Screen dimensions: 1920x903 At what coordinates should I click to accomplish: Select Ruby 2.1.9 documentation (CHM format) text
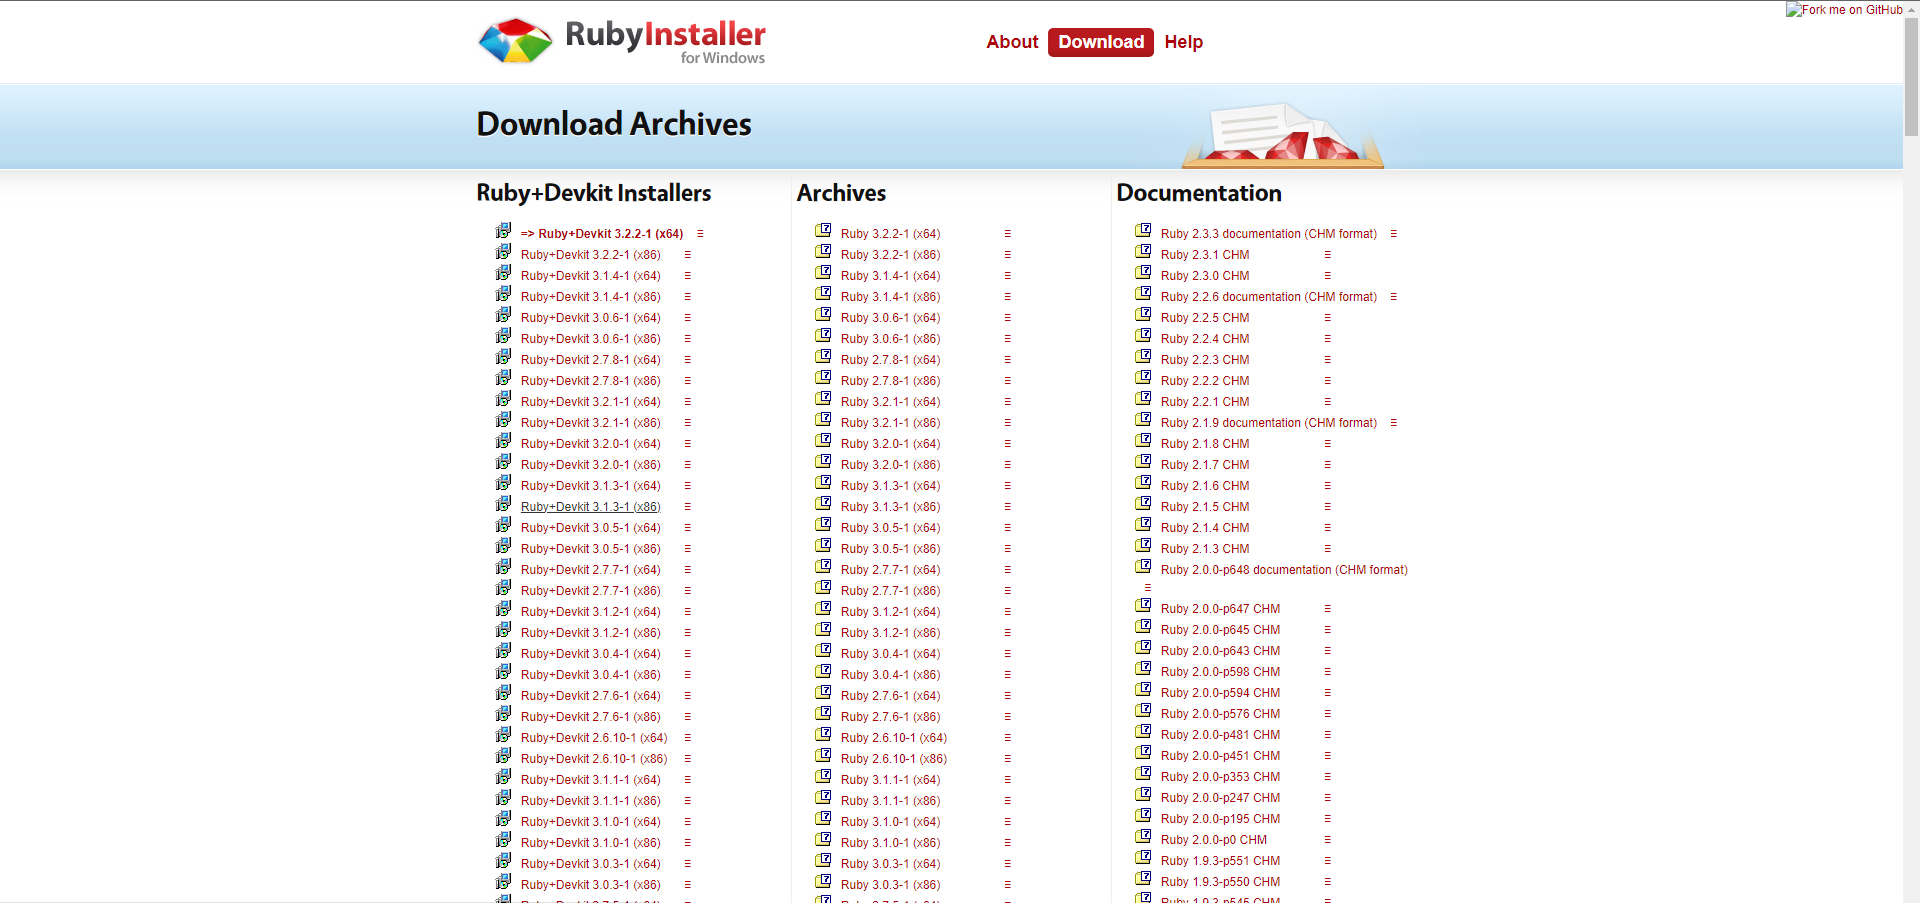click(1268, 423)
